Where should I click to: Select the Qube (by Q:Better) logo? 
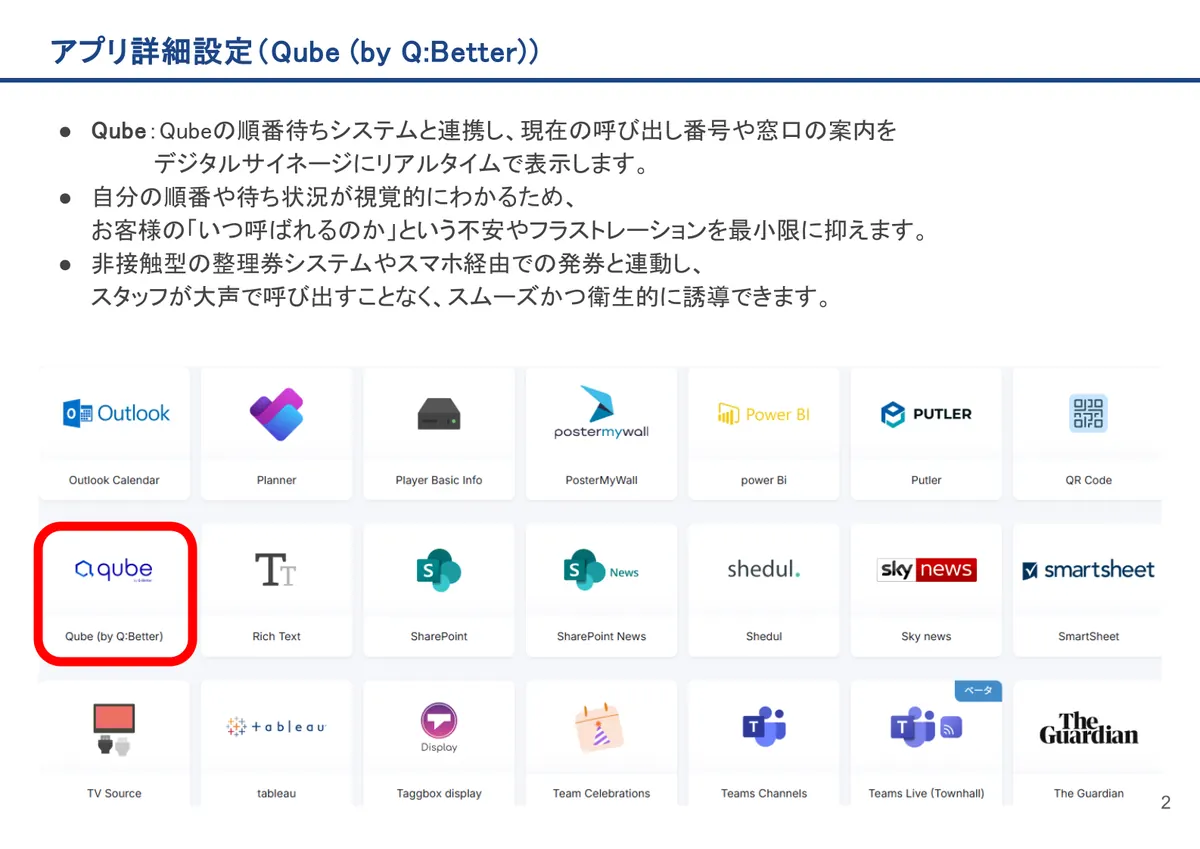click(114, 570)
